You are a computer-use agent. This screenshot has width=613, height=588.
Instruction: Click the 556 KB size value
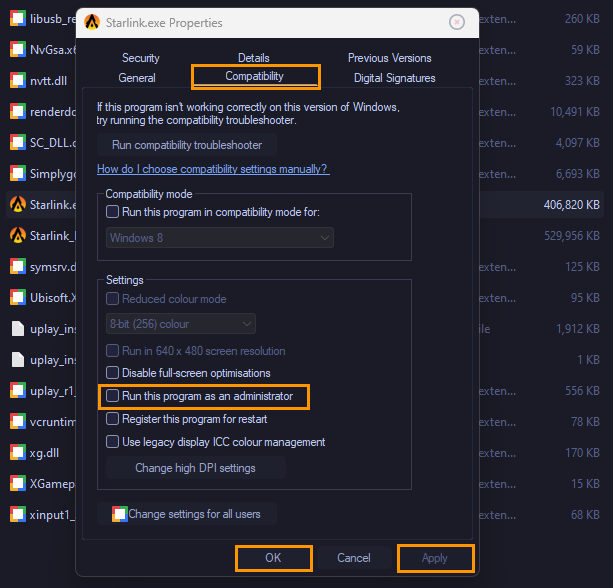coord(582,391)
